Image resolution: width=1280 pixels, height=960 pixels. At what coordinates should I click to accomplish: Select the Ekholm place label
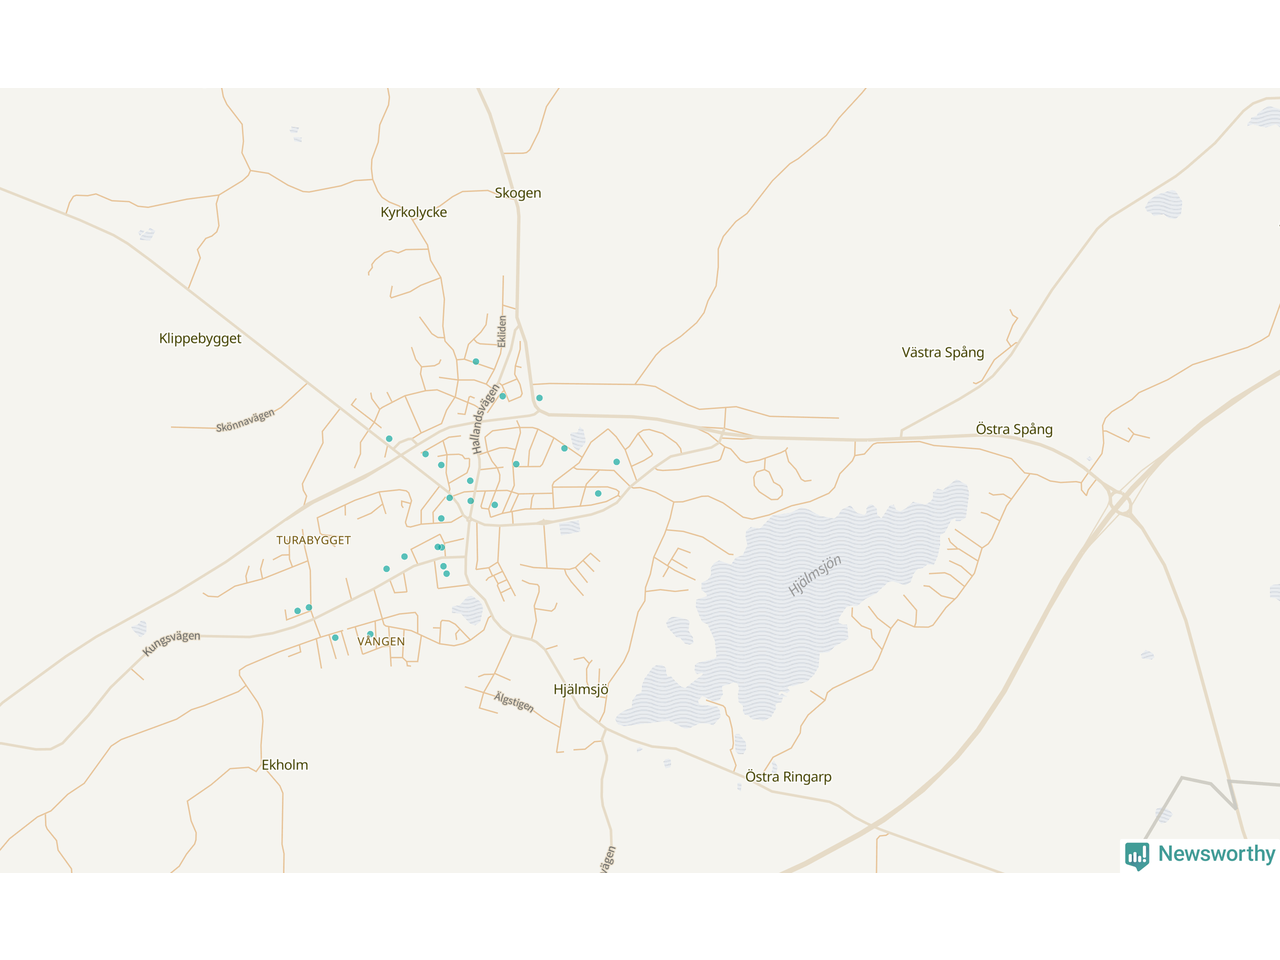[285, 765]
